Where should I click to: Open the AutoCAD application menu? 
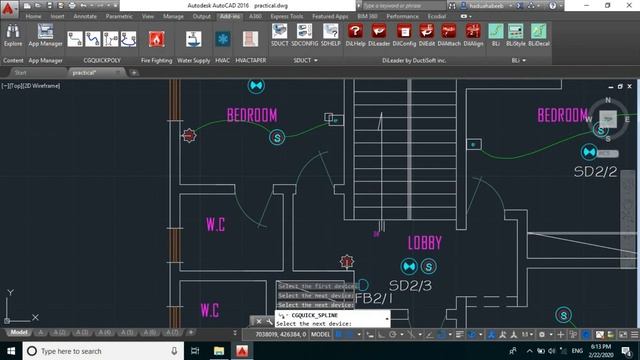8,9
